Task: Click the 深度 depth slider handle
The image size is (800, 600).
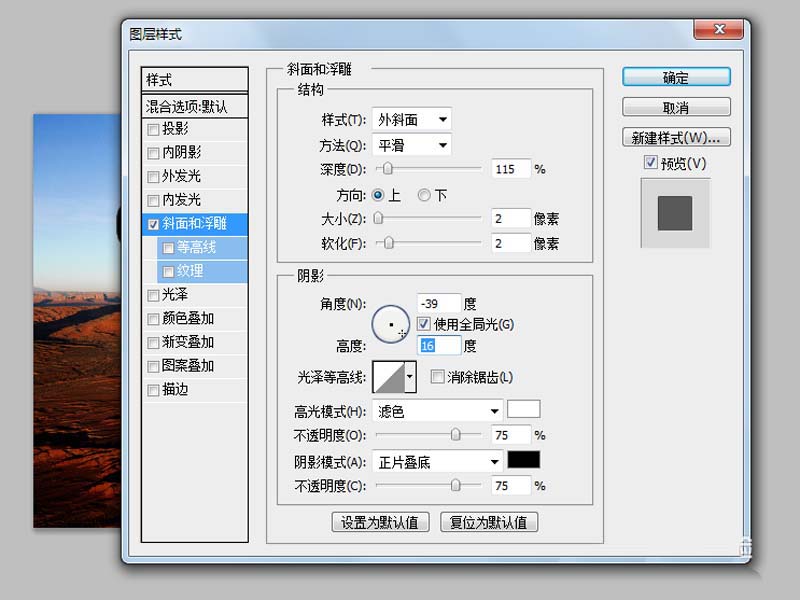Action: 388,168
